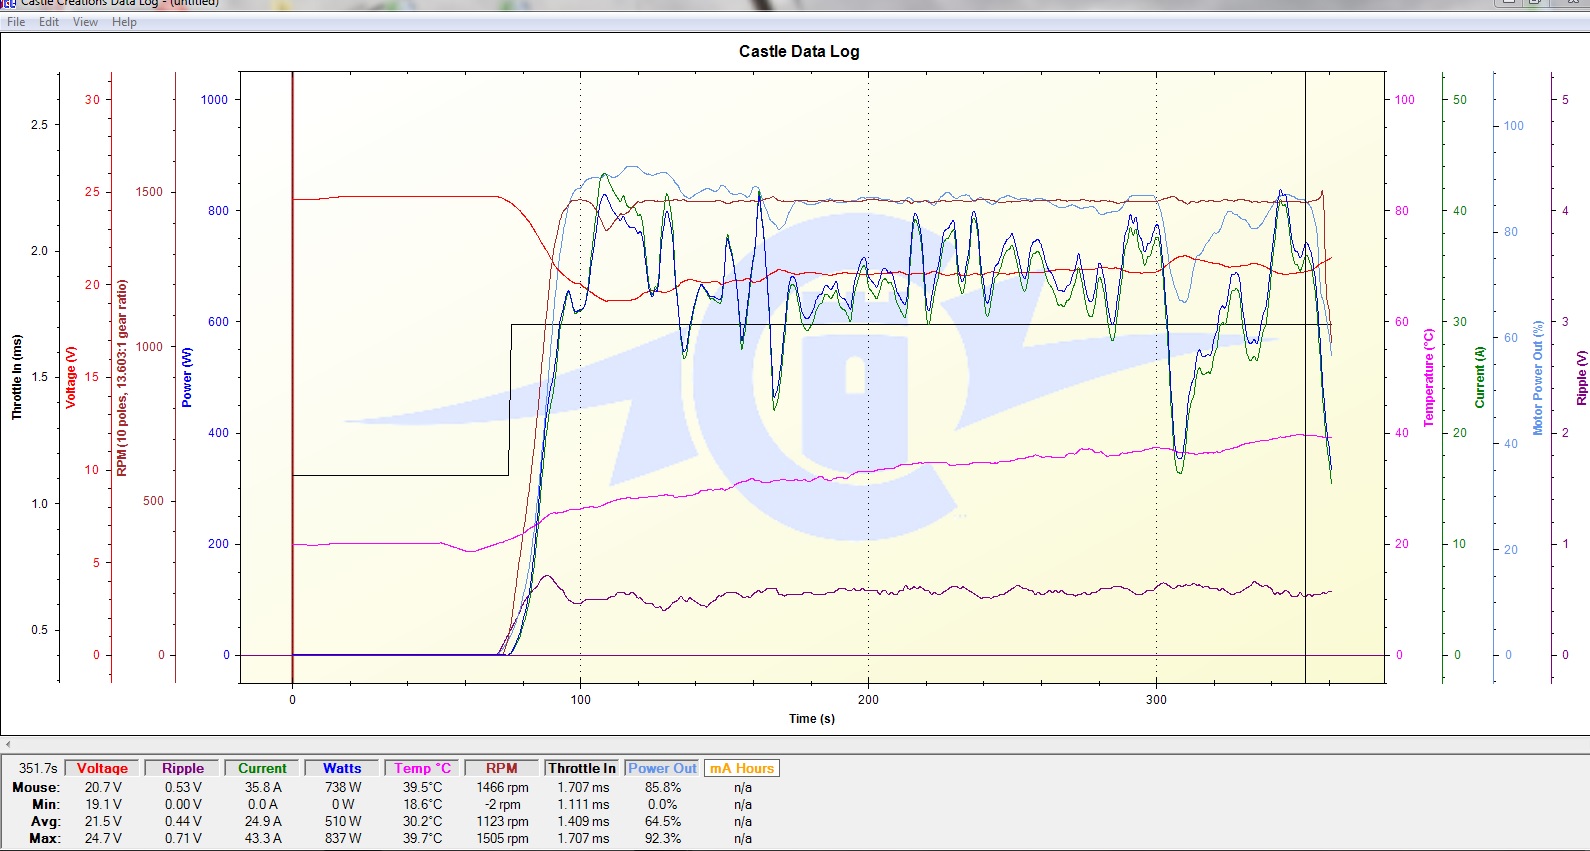Toggle the Power Out series button

point(662,768)
